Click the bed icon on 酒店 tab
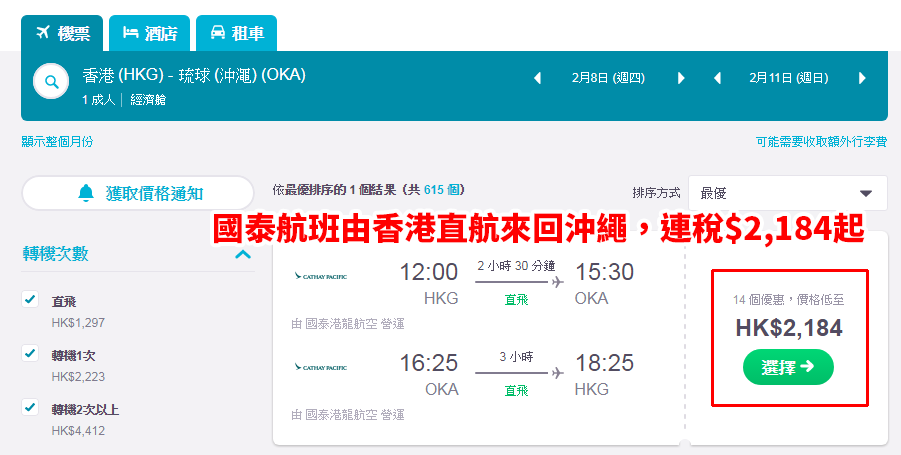Screen dimensions: 901x455 (130, 33)
